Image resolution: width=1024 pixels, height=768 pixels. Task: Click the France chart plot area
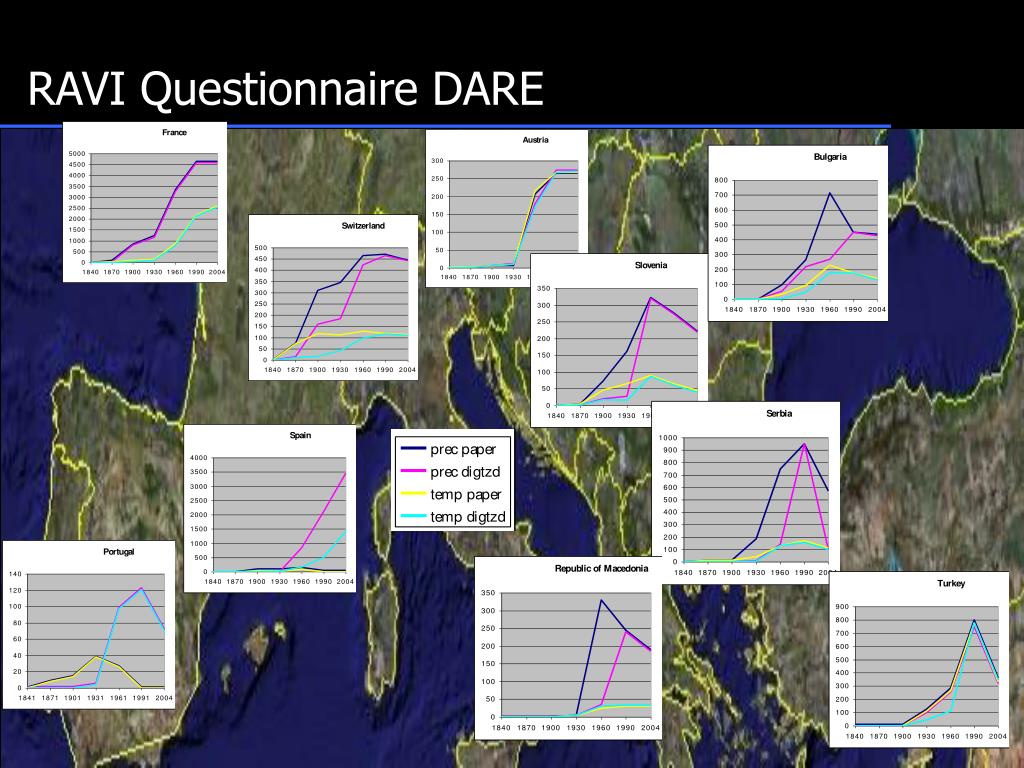(x=154, y=208)
